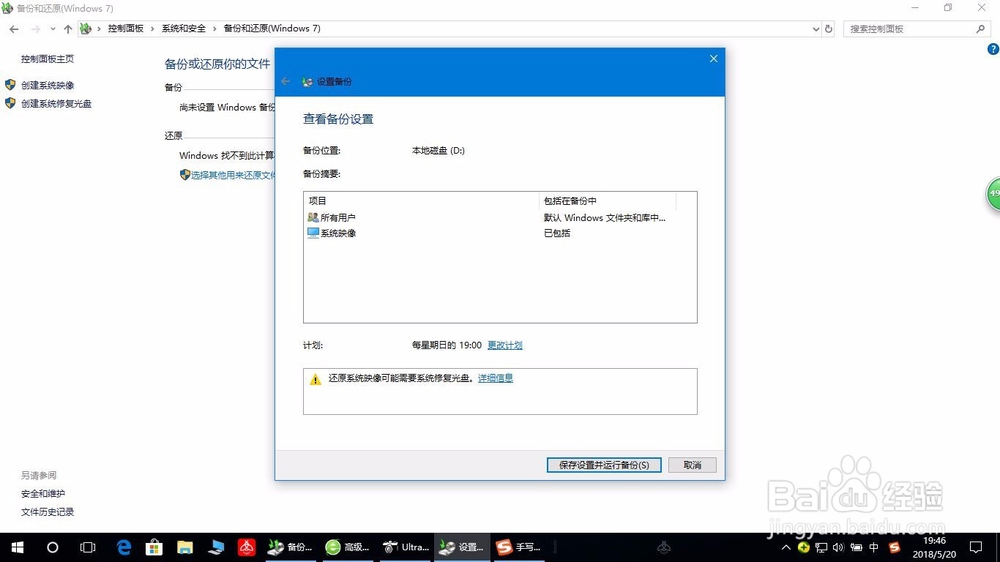1000x562 pixels.
Task: Open the Action Center notification icon
Action: click(x=976, y=547)
